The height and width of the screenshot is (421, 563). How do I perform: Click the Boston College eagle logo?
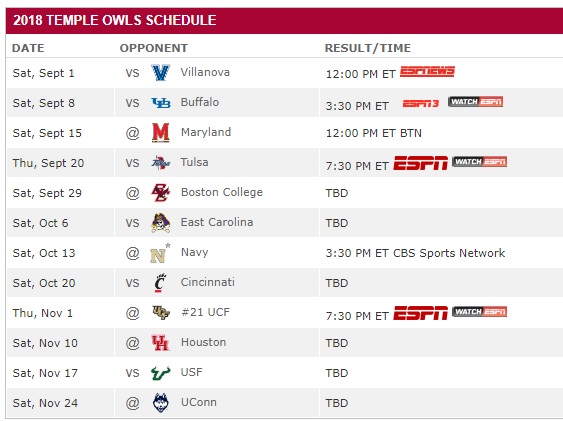[160, 193]
